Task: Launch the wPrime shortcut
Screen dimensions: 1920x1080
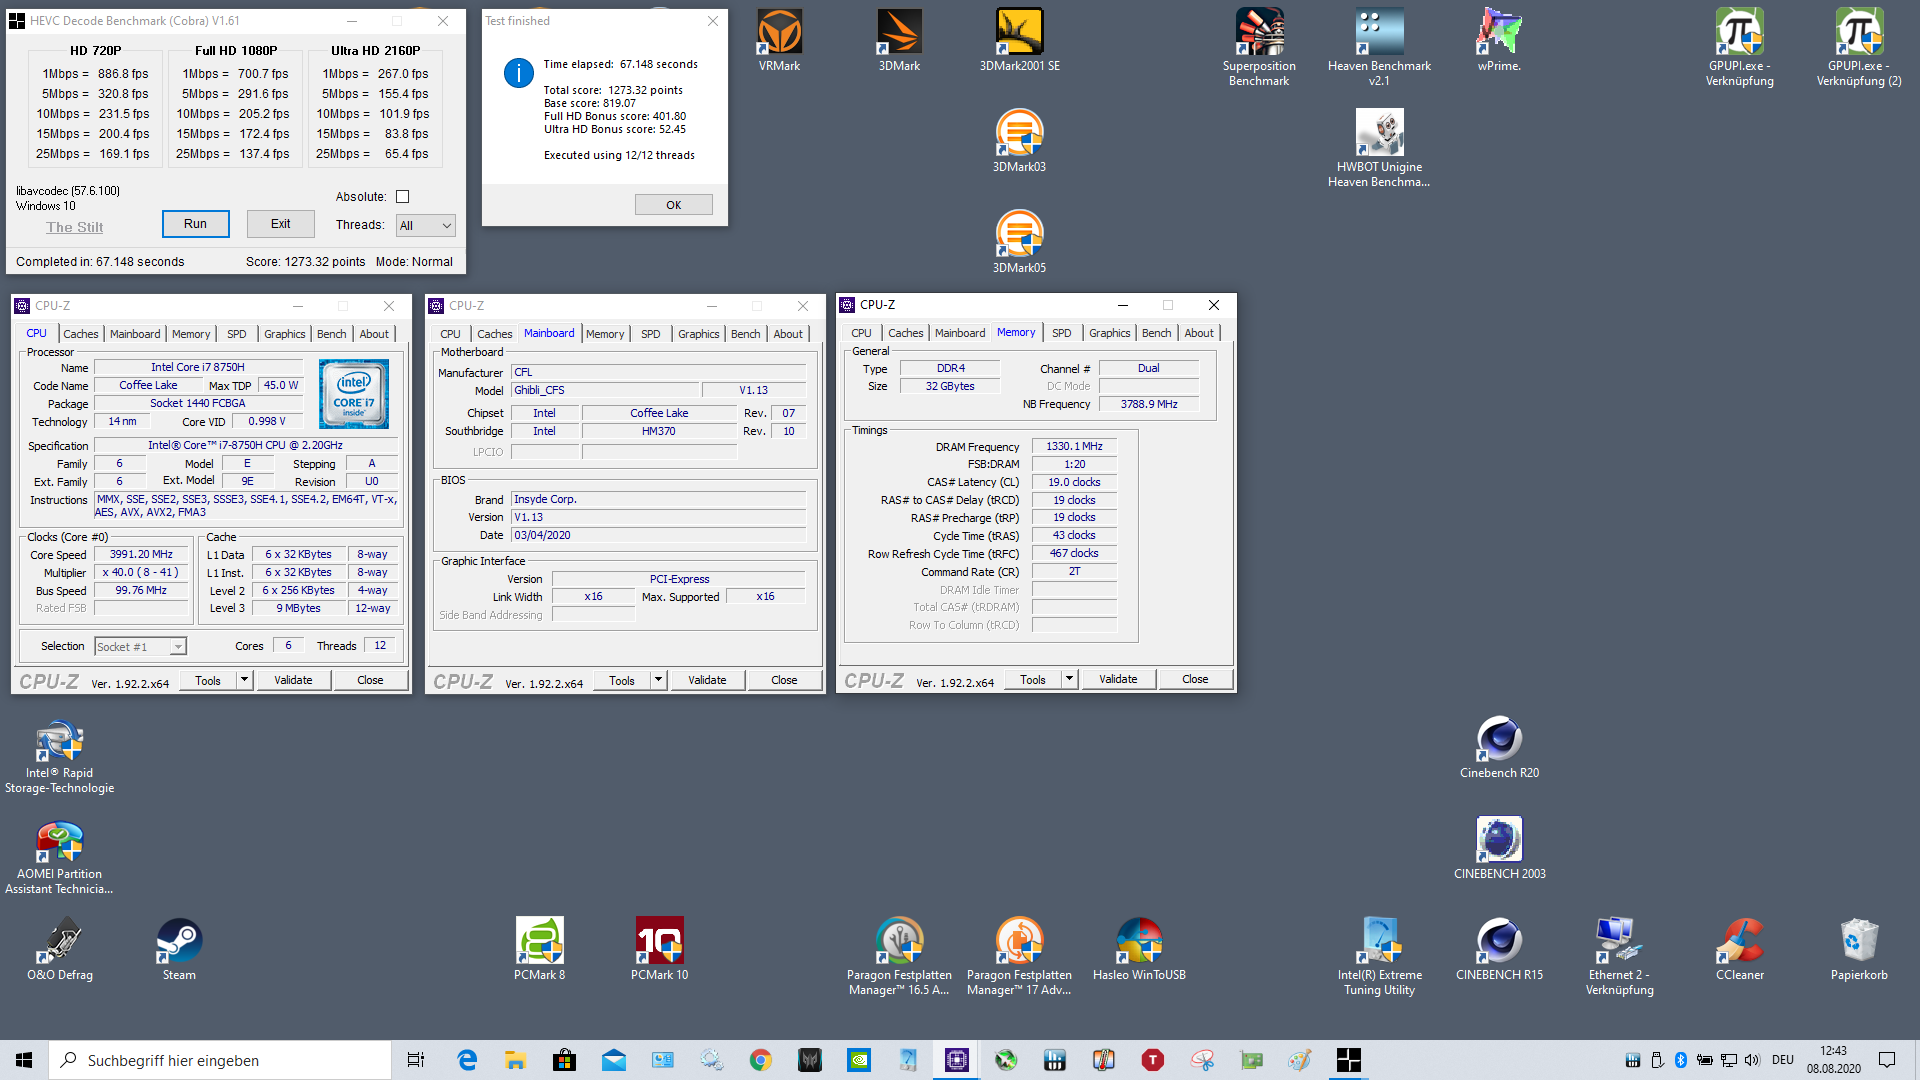Action: pos(1499,41)
